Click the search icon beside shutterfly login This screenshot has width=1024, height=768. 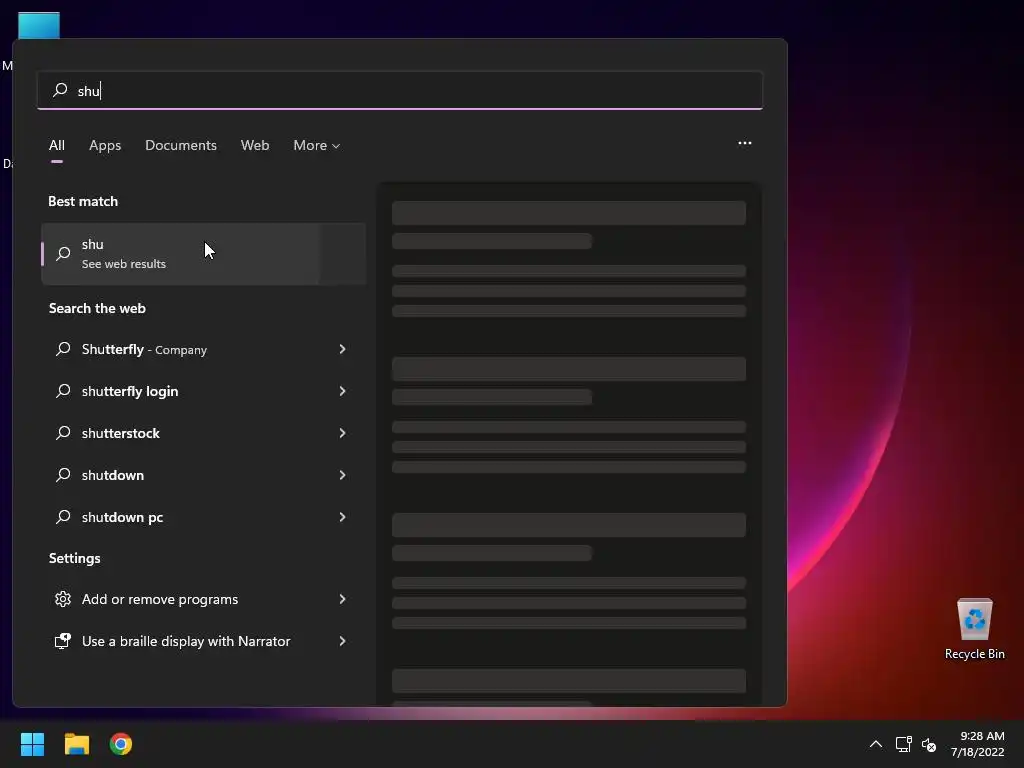63,391
